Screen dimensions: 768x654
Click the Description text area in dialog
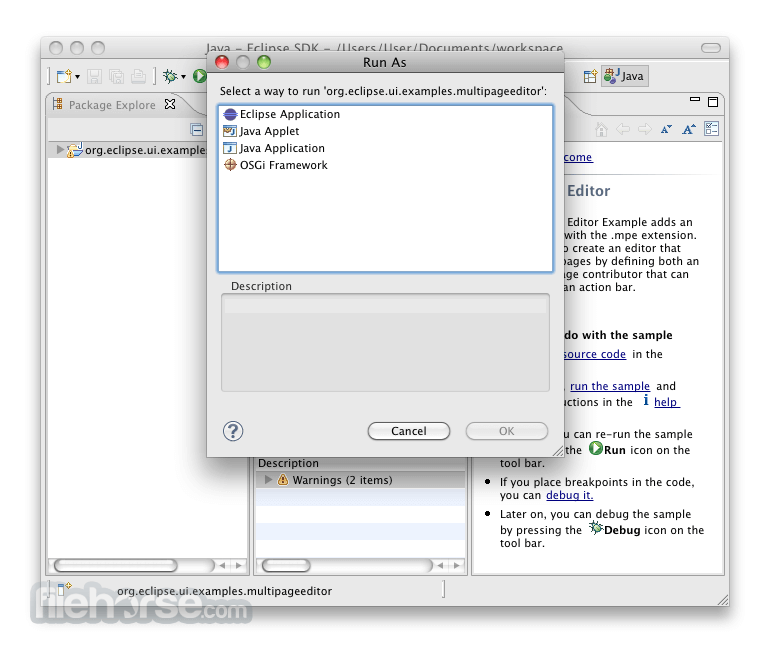[x=385, y=342]
